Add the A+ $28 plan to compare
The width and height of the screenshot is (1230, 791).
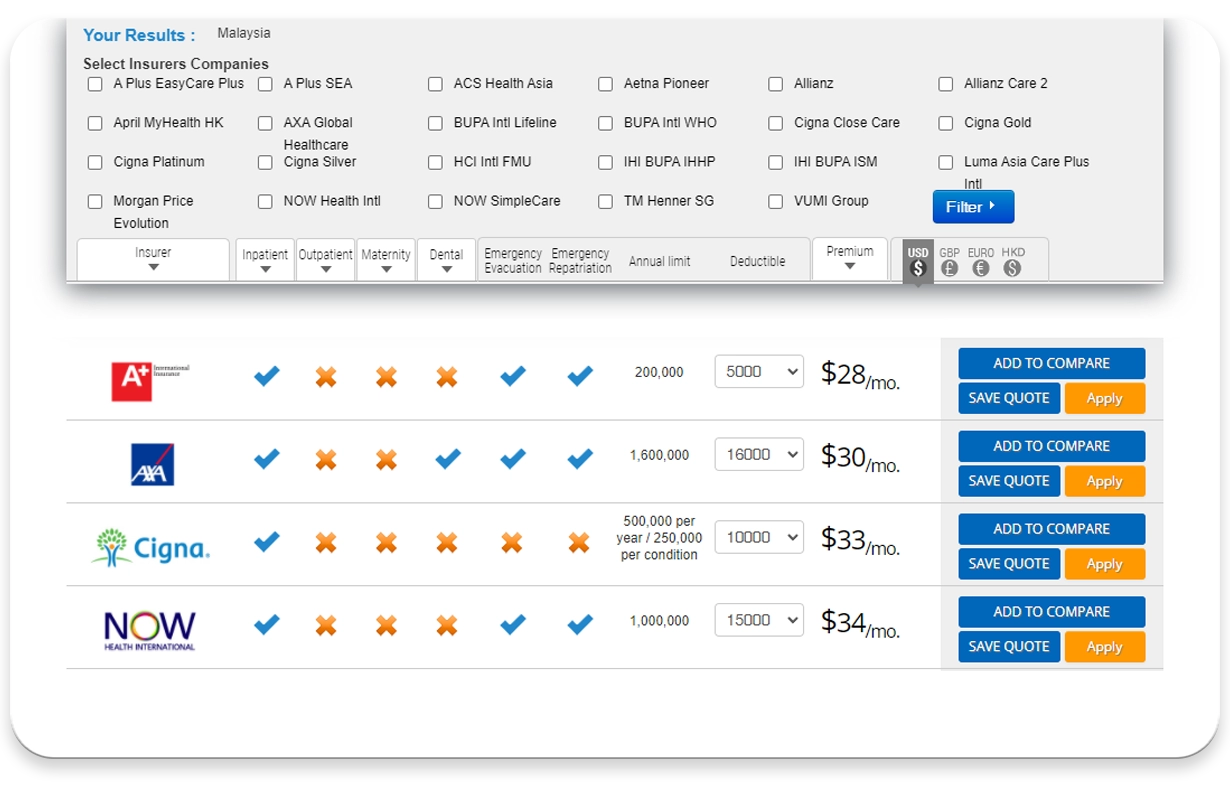pos(1051,363)
